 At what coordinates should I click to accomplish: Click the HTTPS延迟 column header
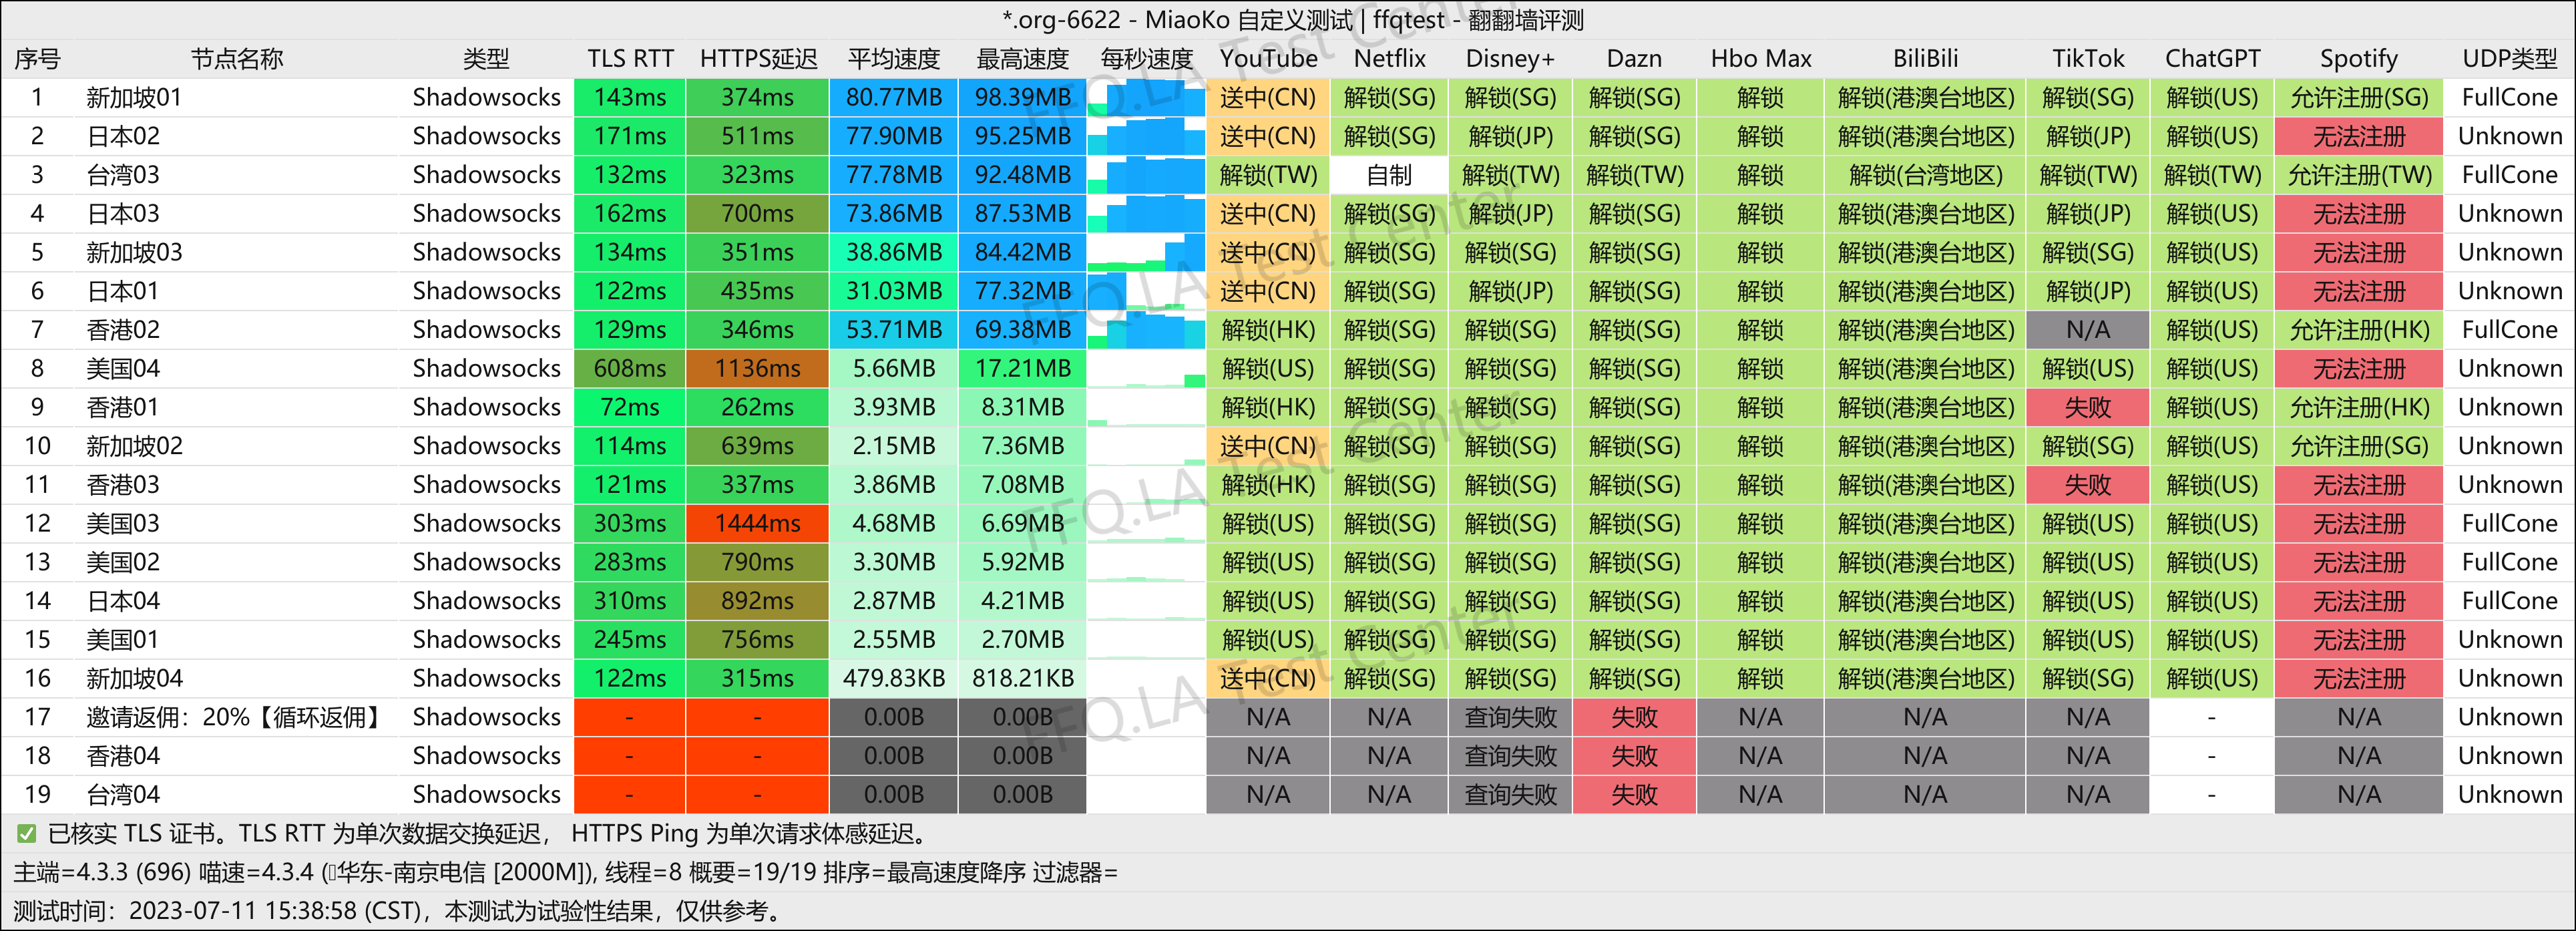click(758, 59)
